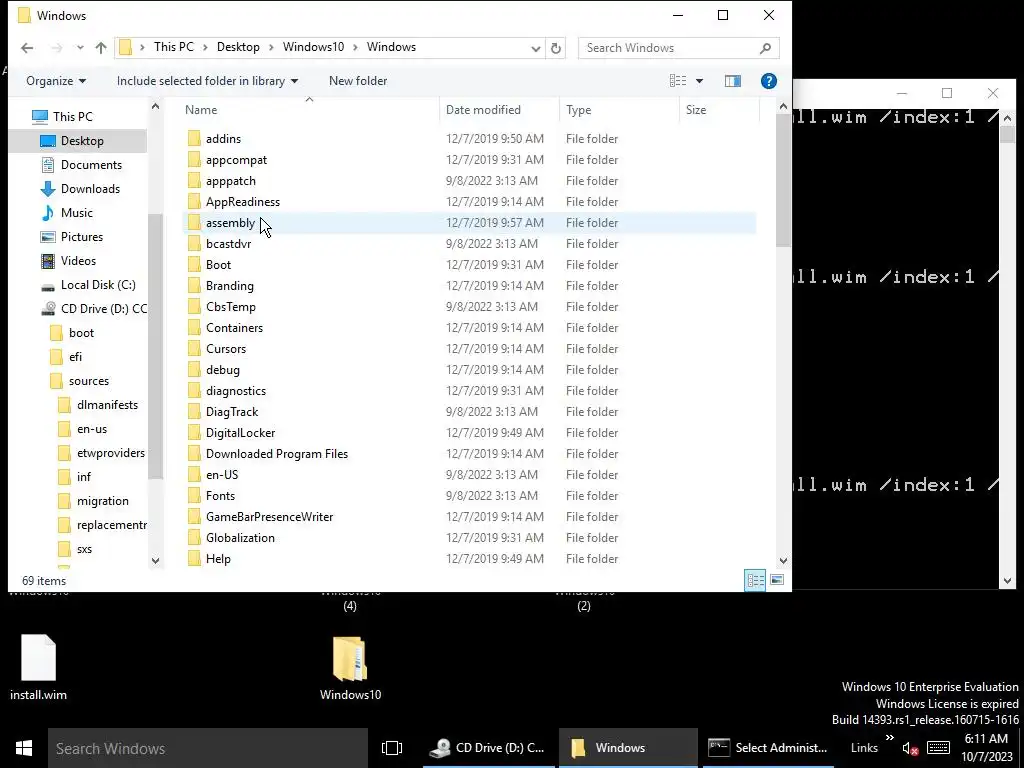1024x768 pixels.
Task: Open Downloads in navigation pane
Action: [x=89, y=189]
